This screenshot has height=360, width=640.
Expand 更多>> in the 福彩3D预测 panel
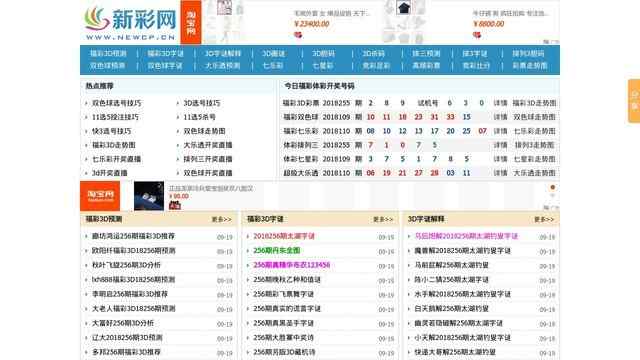[222, 220]
